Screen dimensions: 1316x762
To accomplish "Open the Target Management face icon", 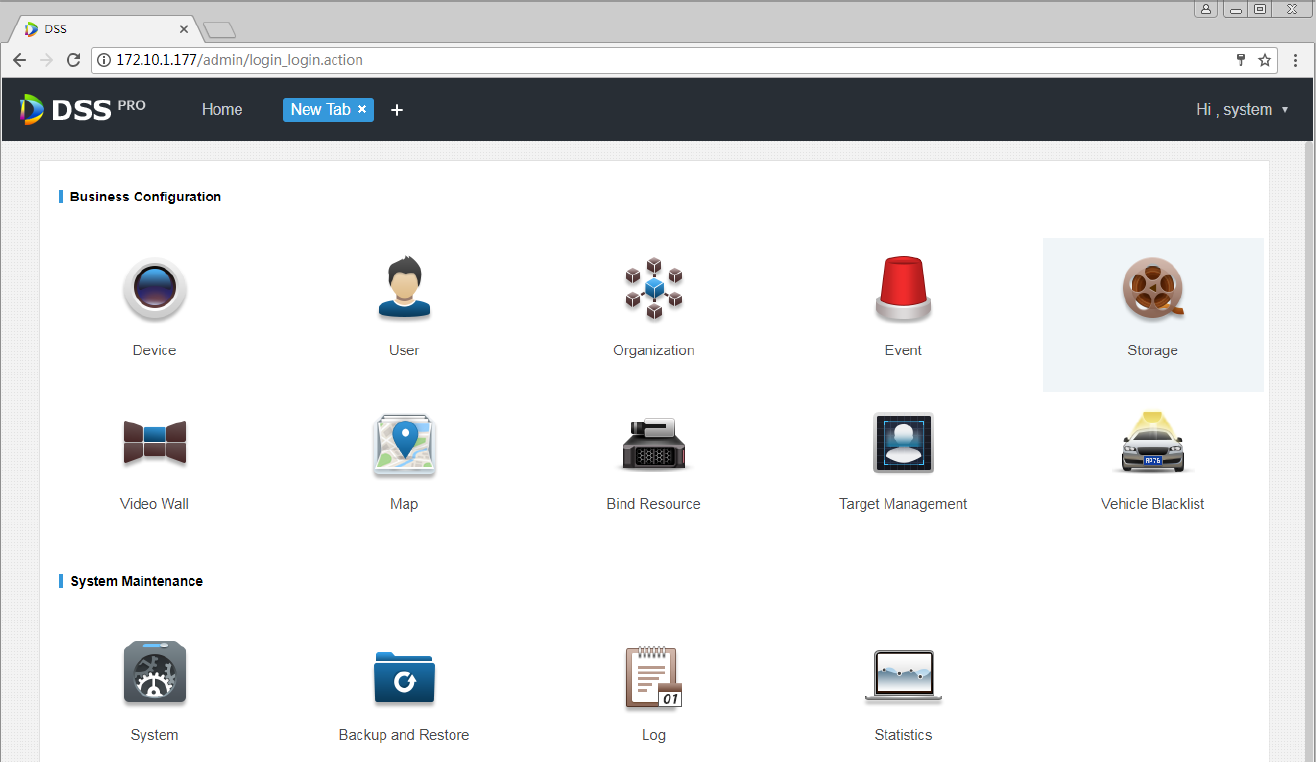I will (903, 443).
